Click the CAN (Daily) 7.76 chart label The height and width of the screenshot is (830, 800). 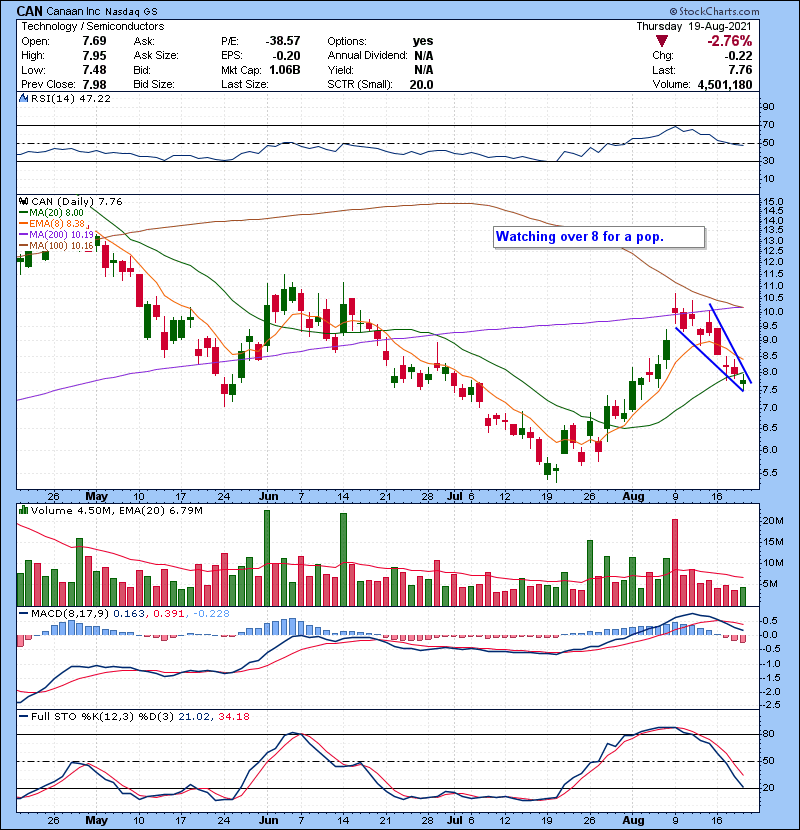click(77, 202)
